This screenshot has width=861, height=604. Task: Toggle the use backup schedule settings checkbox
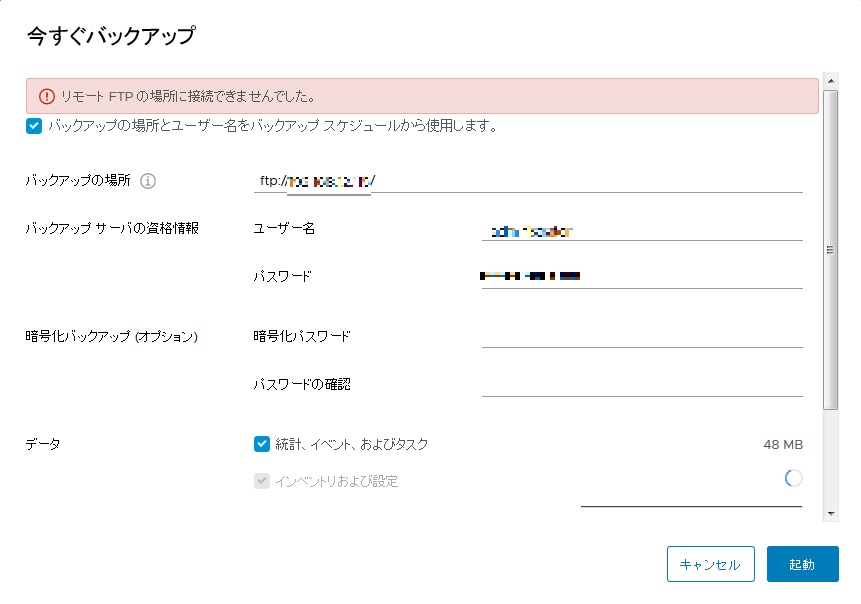35,126
